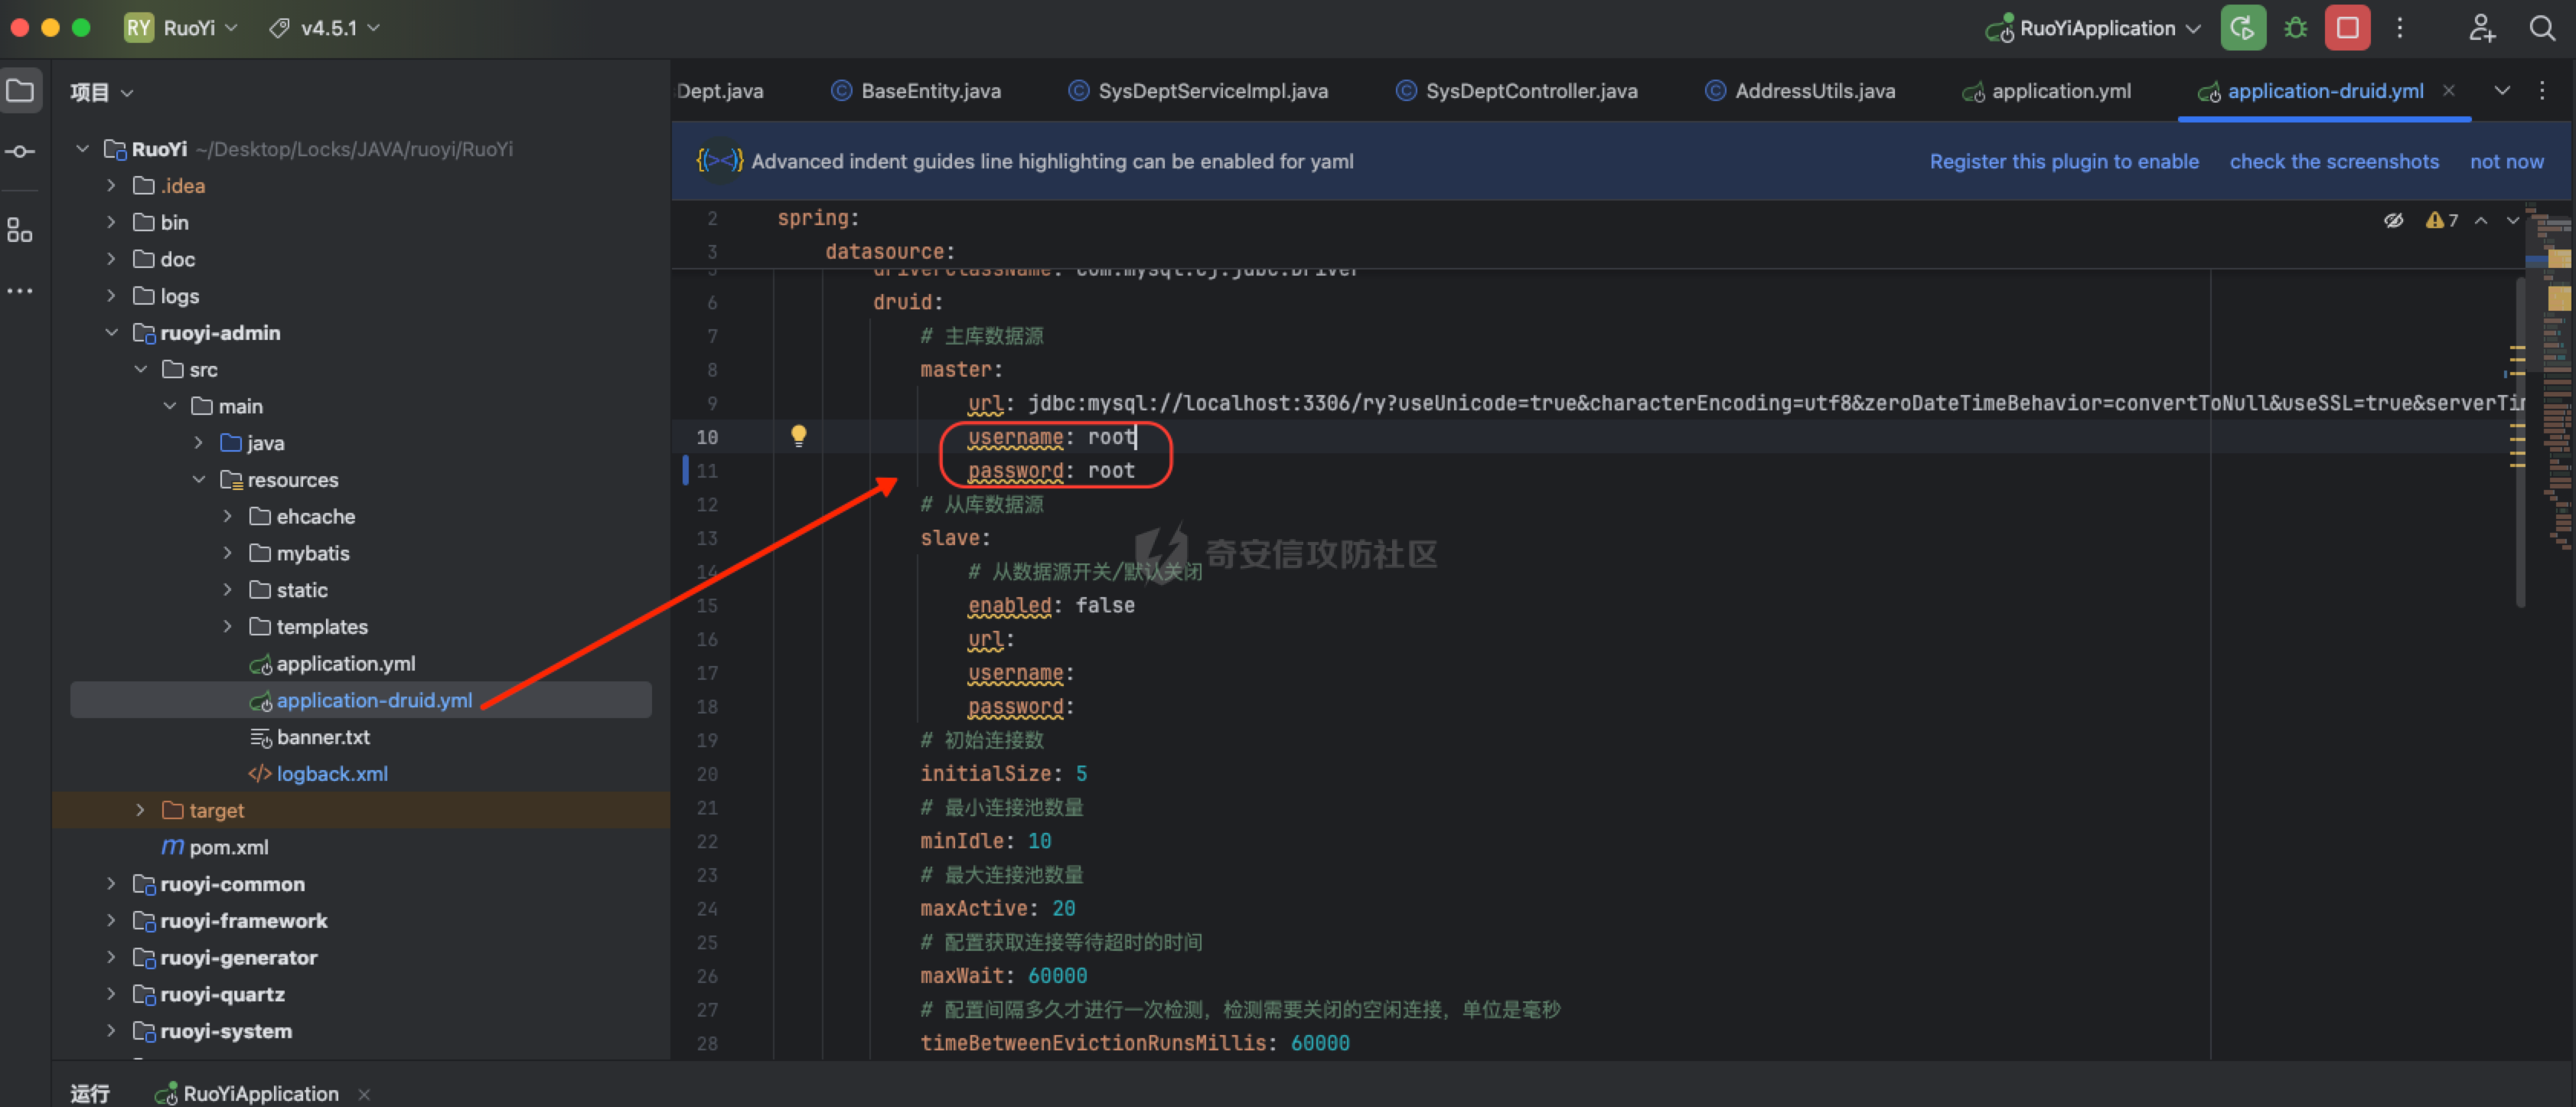Click the Rerun RuoYiApplication button
2576x1107 pixels.
[2242, 28]
